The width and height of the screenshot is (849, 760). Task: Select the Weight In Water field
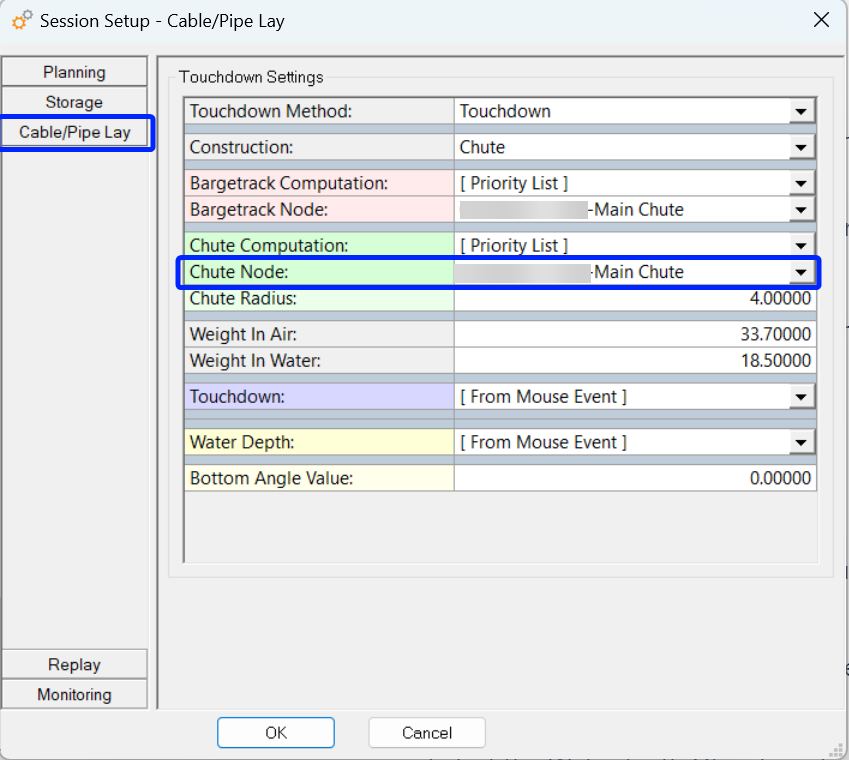pos(635,361)
